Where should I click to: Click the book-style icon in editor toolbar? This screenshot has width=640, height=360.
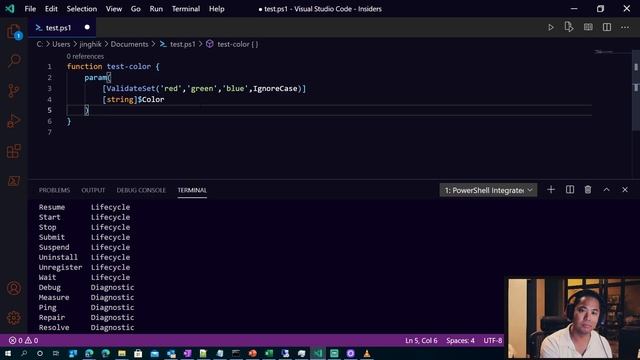(x=588, y=27)
